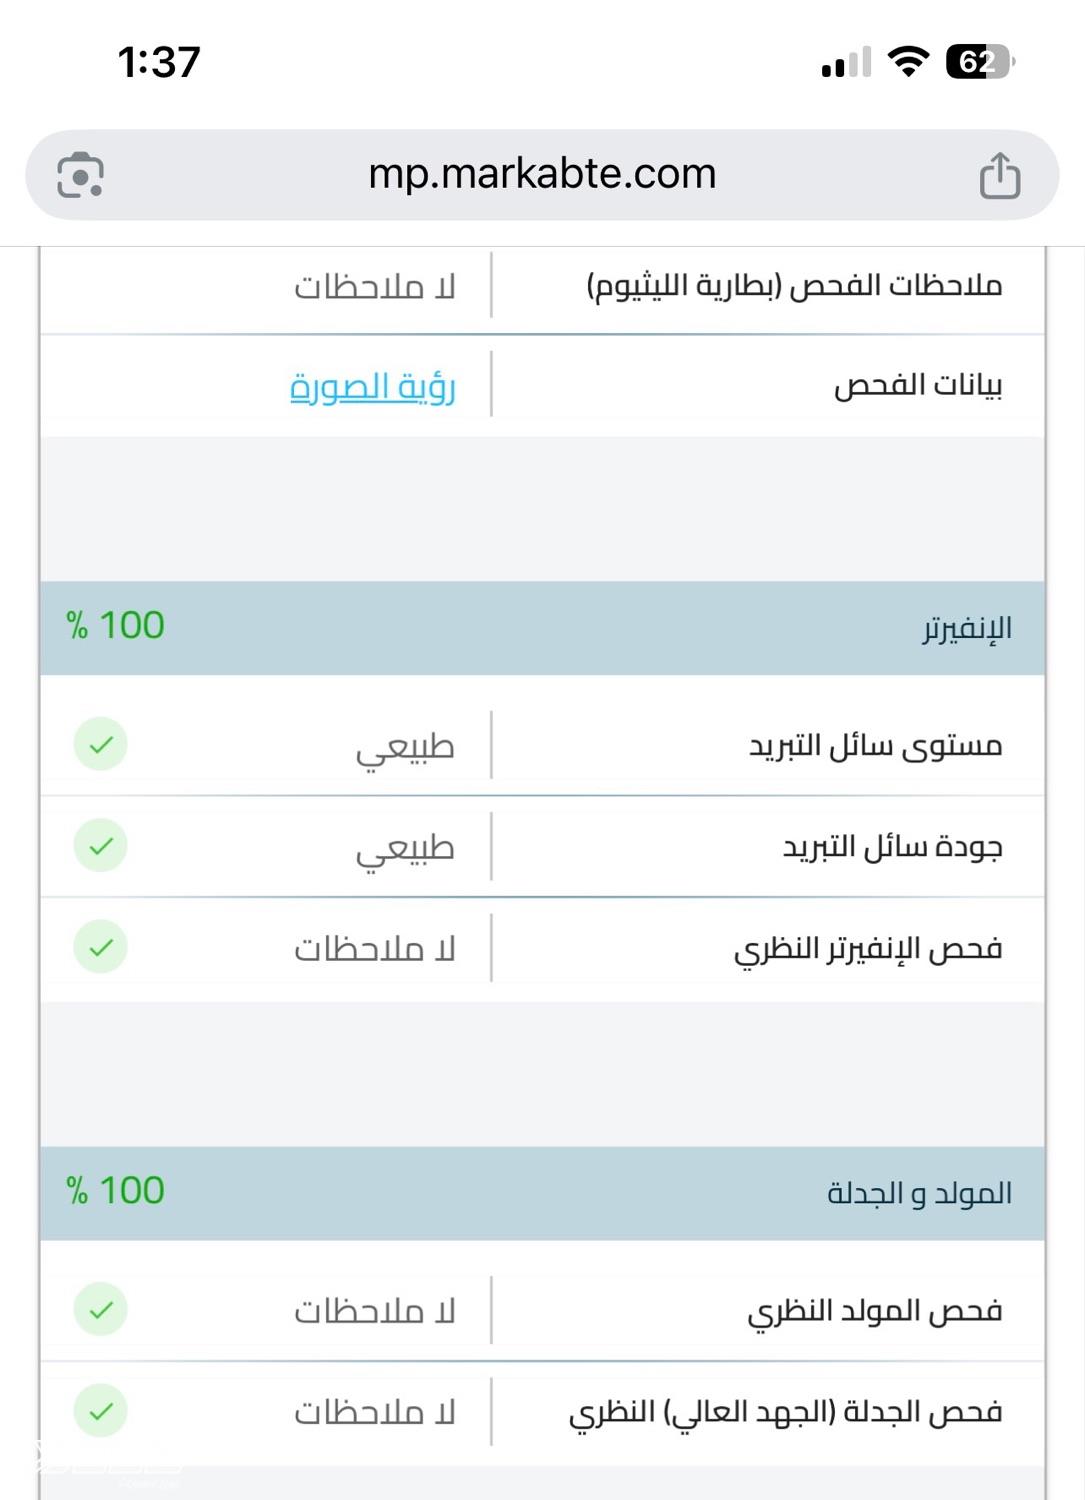Tap the battery indicator showing 62
Screen dimensions: 1085x1500
click(980, 62)
